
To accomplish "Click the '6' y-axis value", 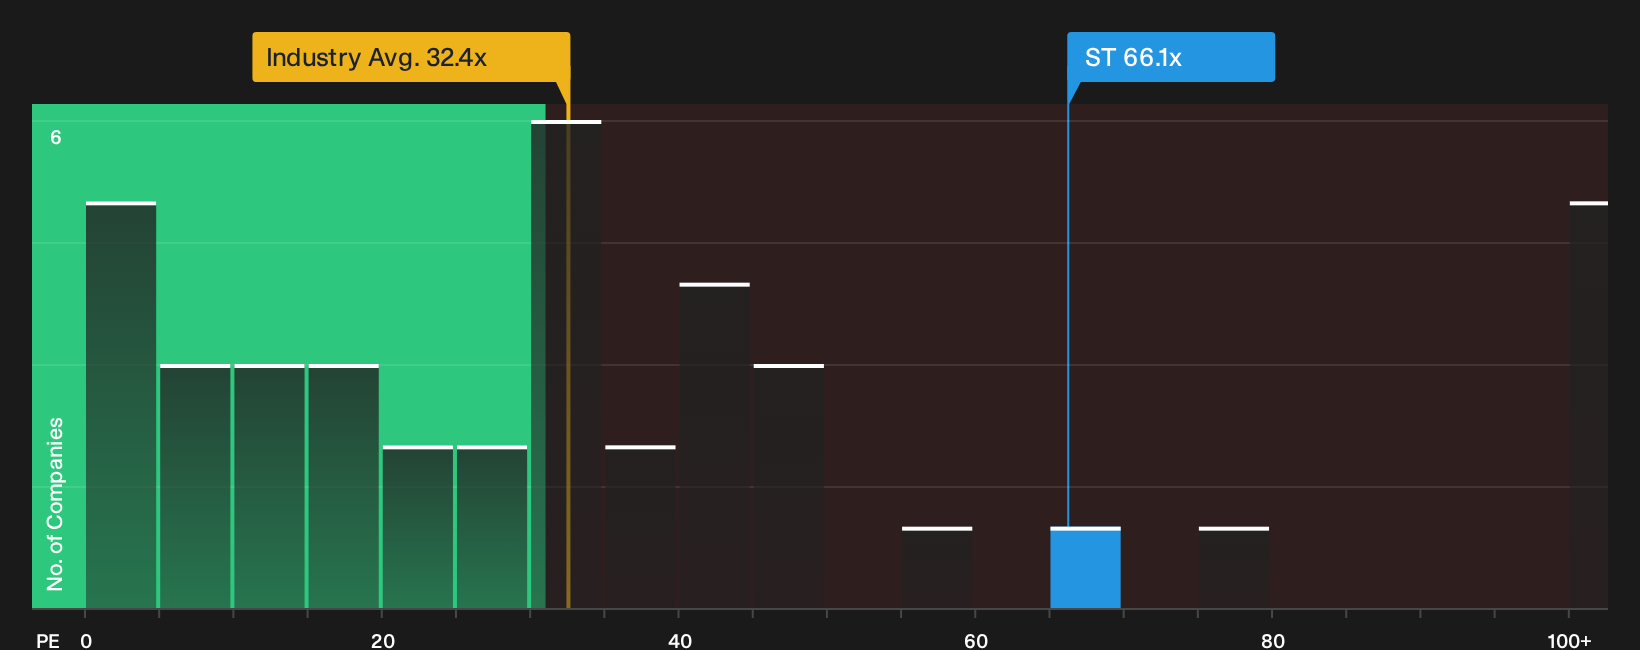I will tap(56, 138).
